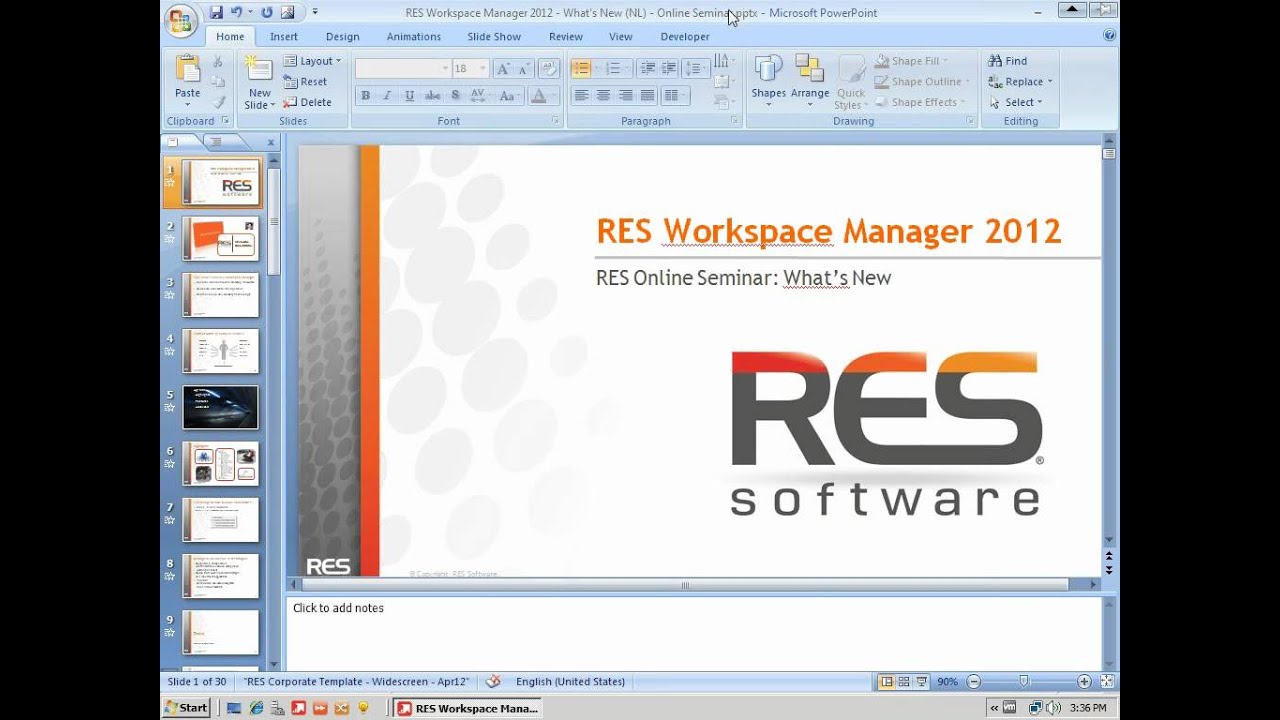Open the Layout dropdown

coord(312,61)
